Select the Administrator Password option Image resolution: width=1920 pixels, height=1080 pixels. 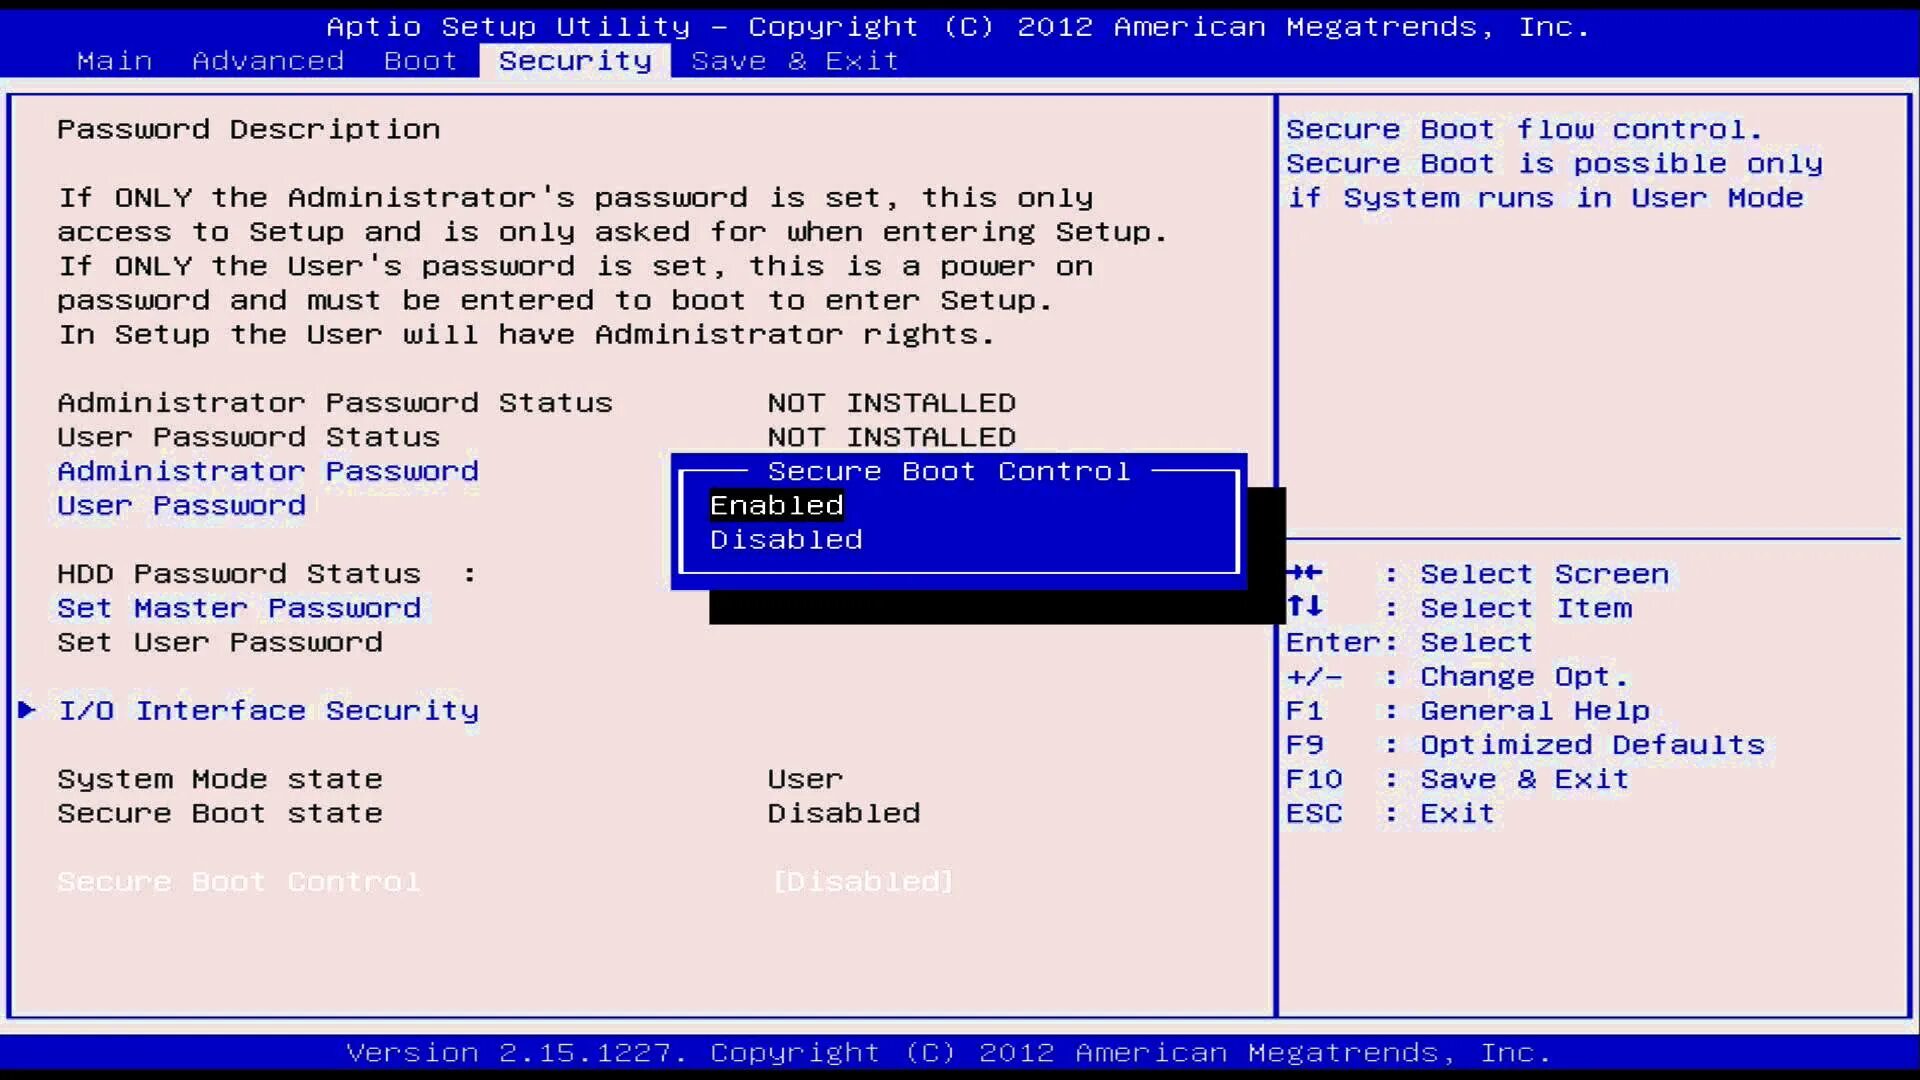267,471
